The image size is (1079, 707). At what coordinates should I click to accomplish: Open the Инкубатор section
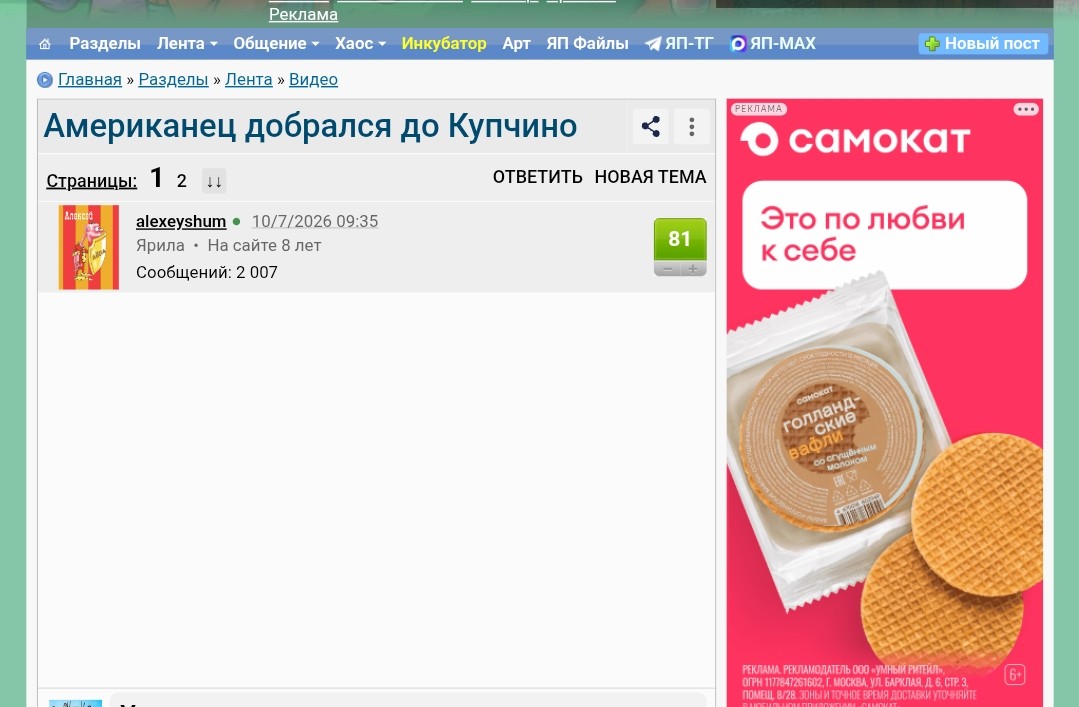(x=444, y=43)
